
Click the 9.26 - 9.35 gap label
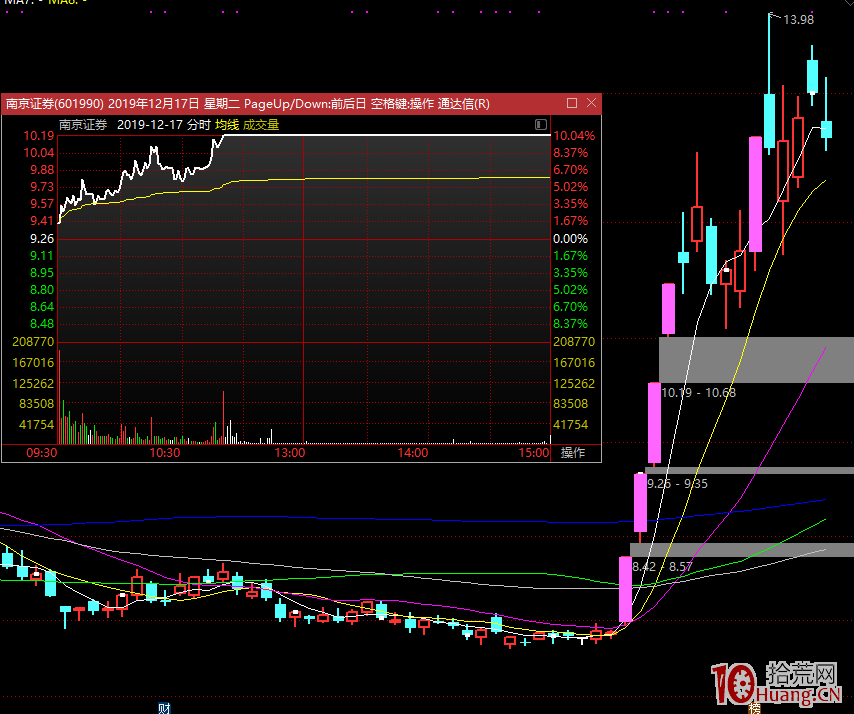(x=677, y=484)
